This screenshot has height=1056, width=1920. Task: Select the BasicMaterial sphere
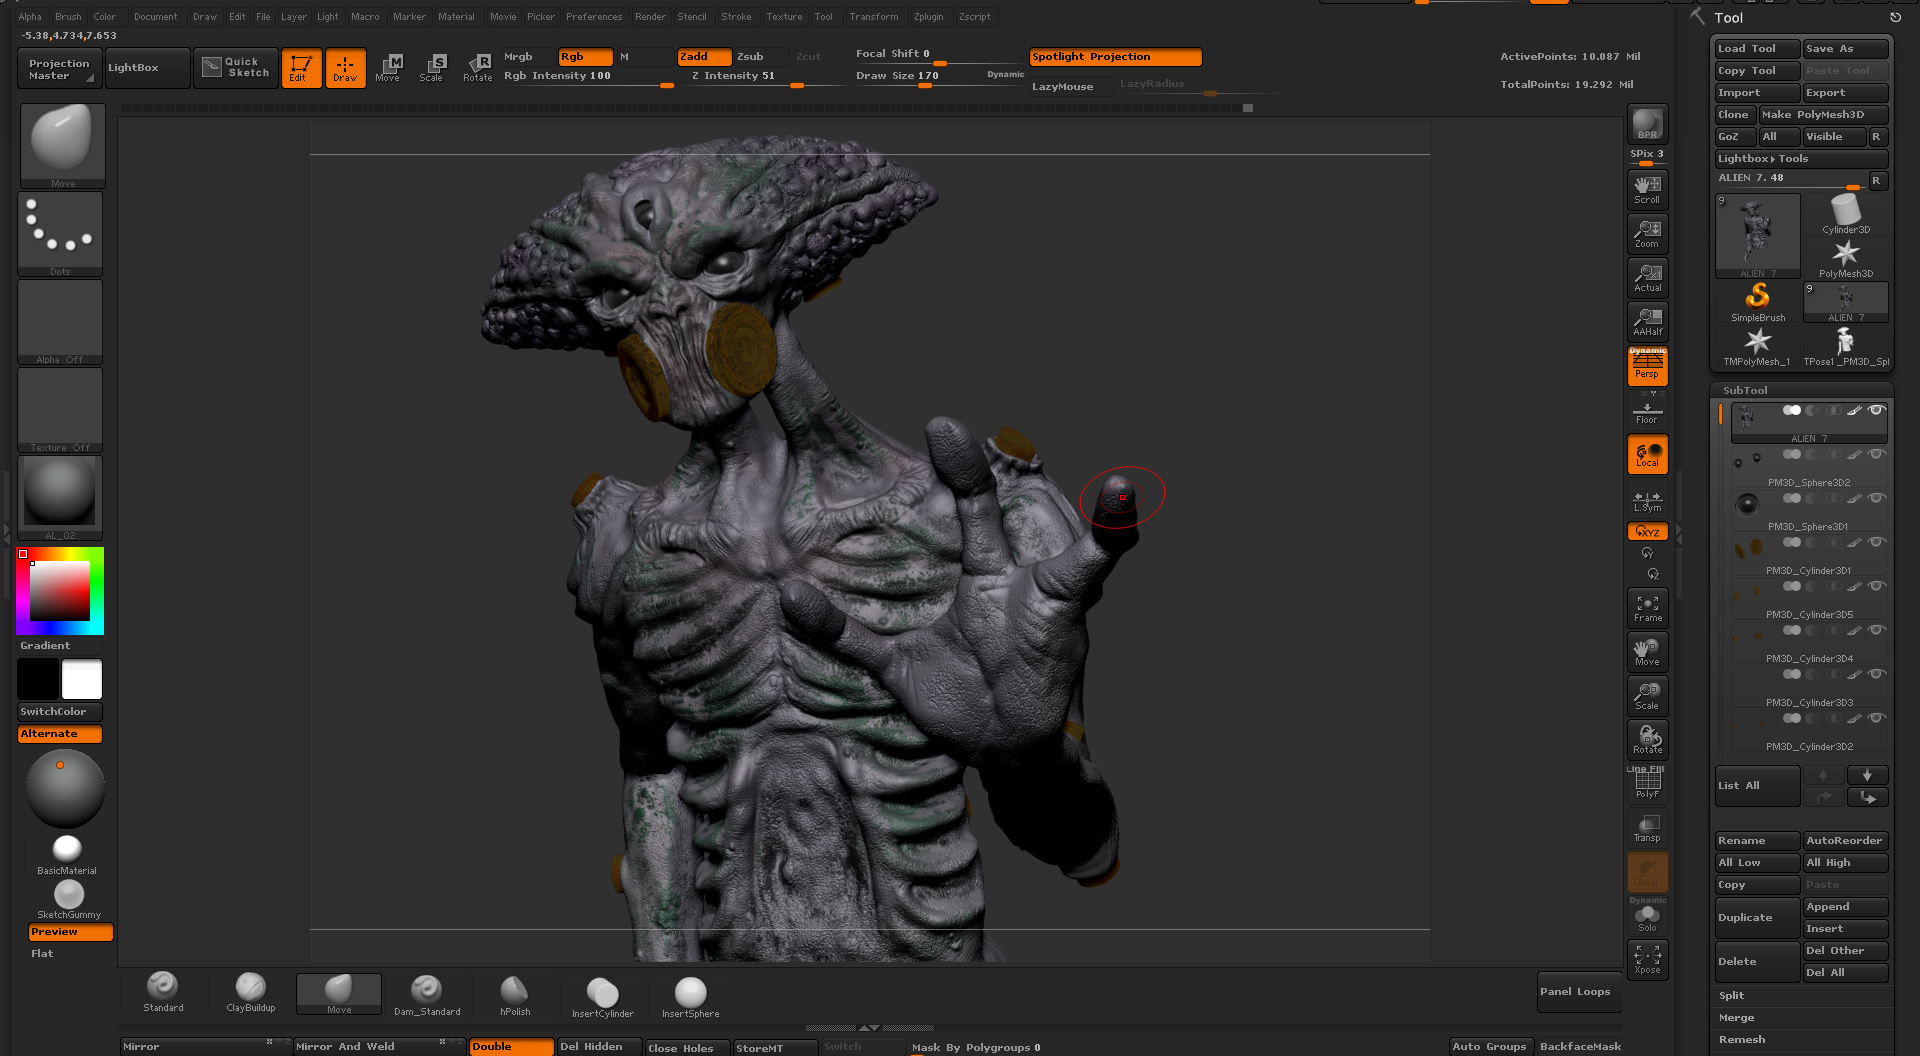click(67, 855)
